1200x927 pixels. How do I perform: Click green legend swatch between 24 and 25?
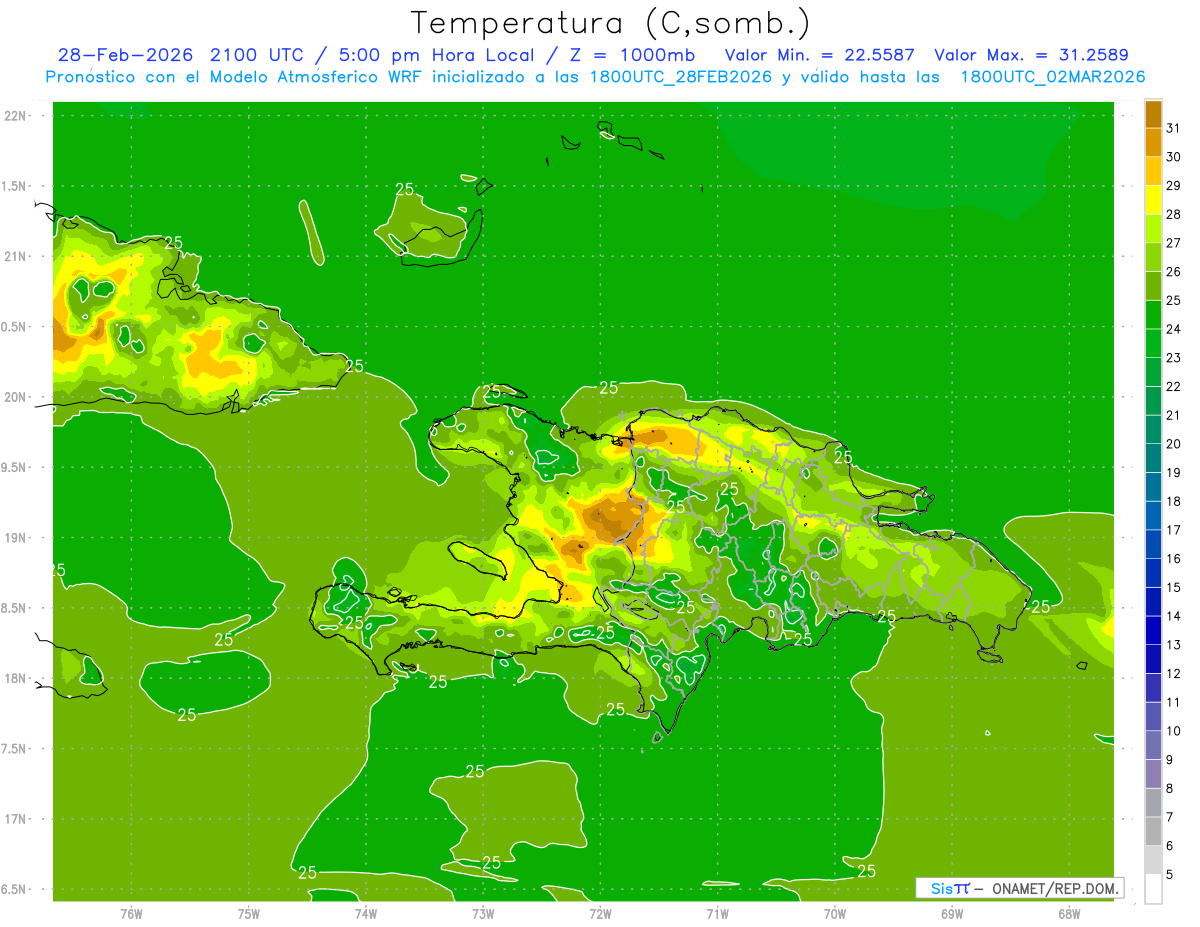(1153, 315)
